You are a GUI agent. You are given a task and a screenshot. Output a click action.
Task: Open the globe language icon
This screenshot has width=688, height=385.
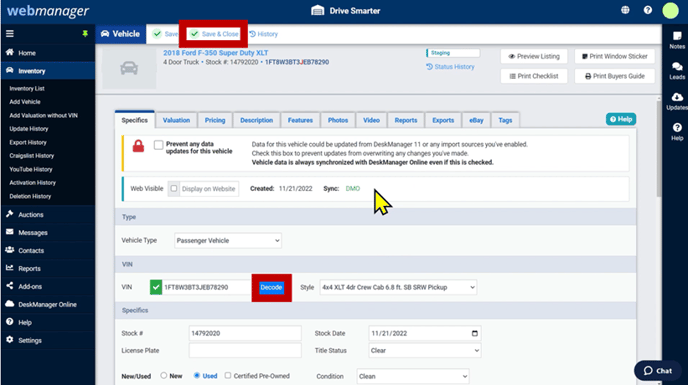click(x=625, y=10)
